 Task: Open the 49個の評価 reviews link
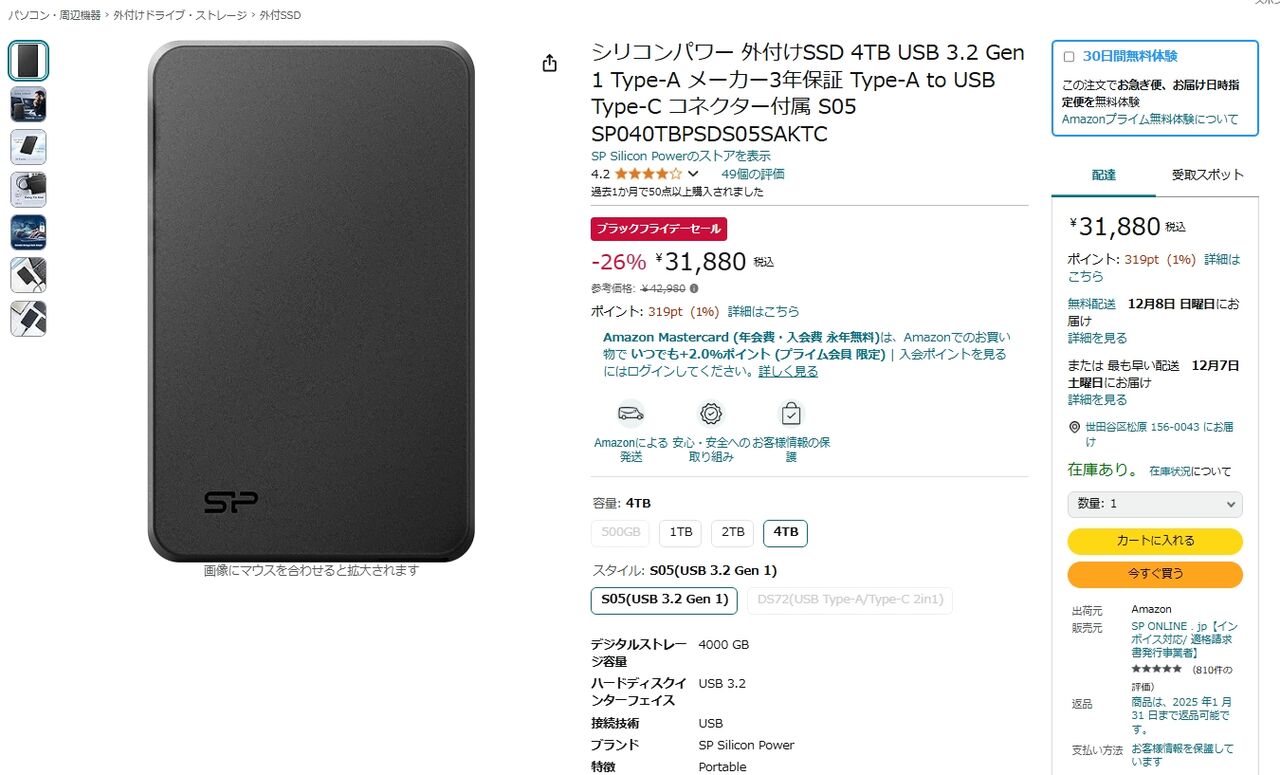pyautogui.click(x=753, y=174)
